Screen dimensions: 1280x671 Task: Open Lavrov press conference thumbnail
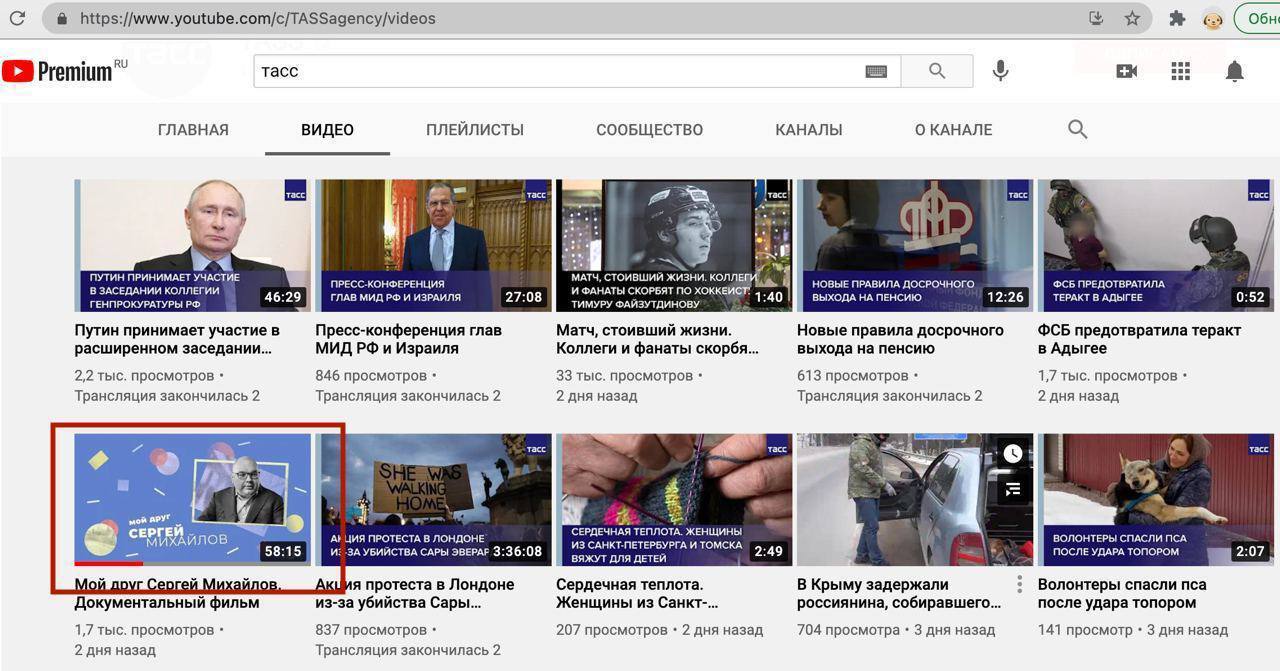click(x=433, y=246)
